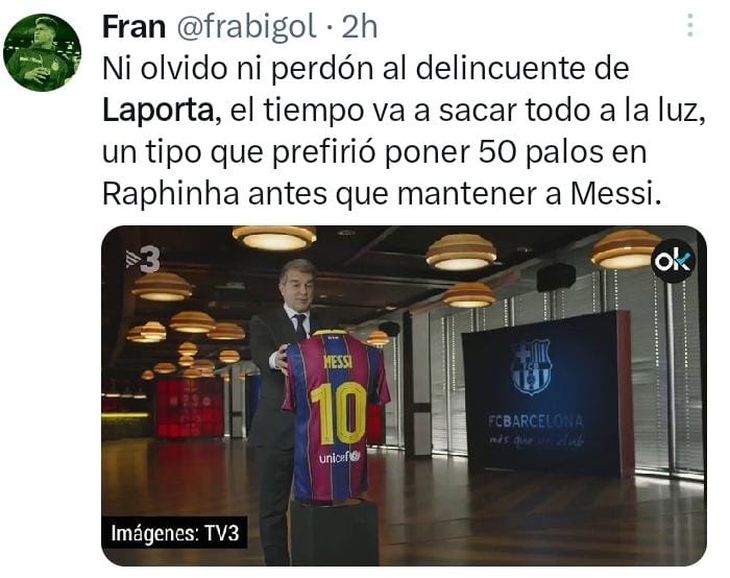The width and height of the screenshot is (730, 578).
Task: Click the black pedestal under the jersey
Action: click(x=335, y=532)
